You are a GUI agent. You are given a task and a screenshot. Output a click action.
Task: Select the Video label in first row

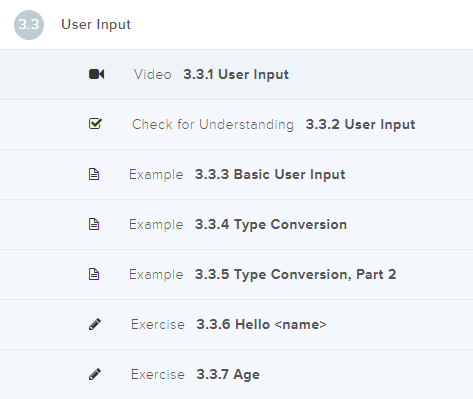[153, 74]
